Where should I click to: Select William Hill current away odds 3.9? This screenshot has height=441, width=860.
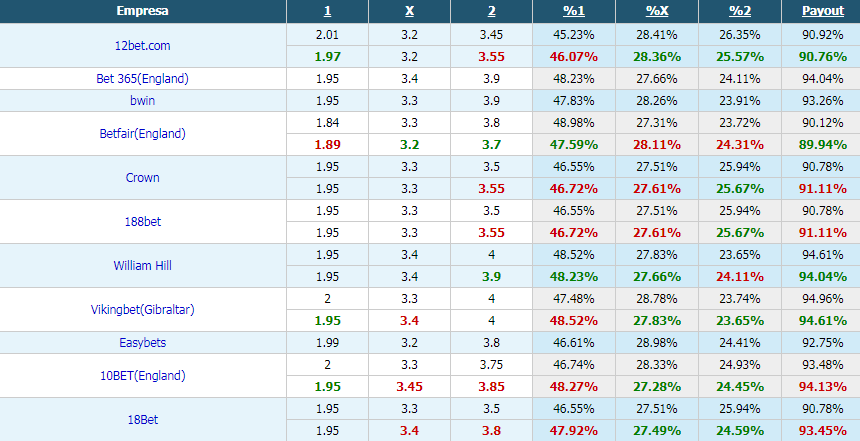[491, 276]
